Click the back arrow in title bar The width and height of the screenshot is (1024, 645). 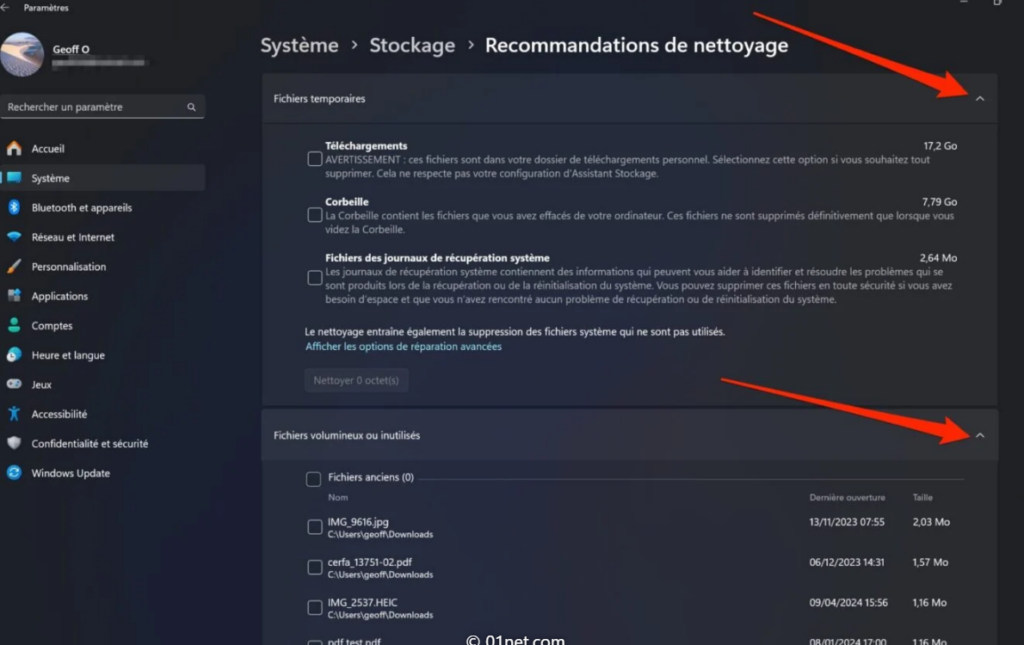point(6,8)
